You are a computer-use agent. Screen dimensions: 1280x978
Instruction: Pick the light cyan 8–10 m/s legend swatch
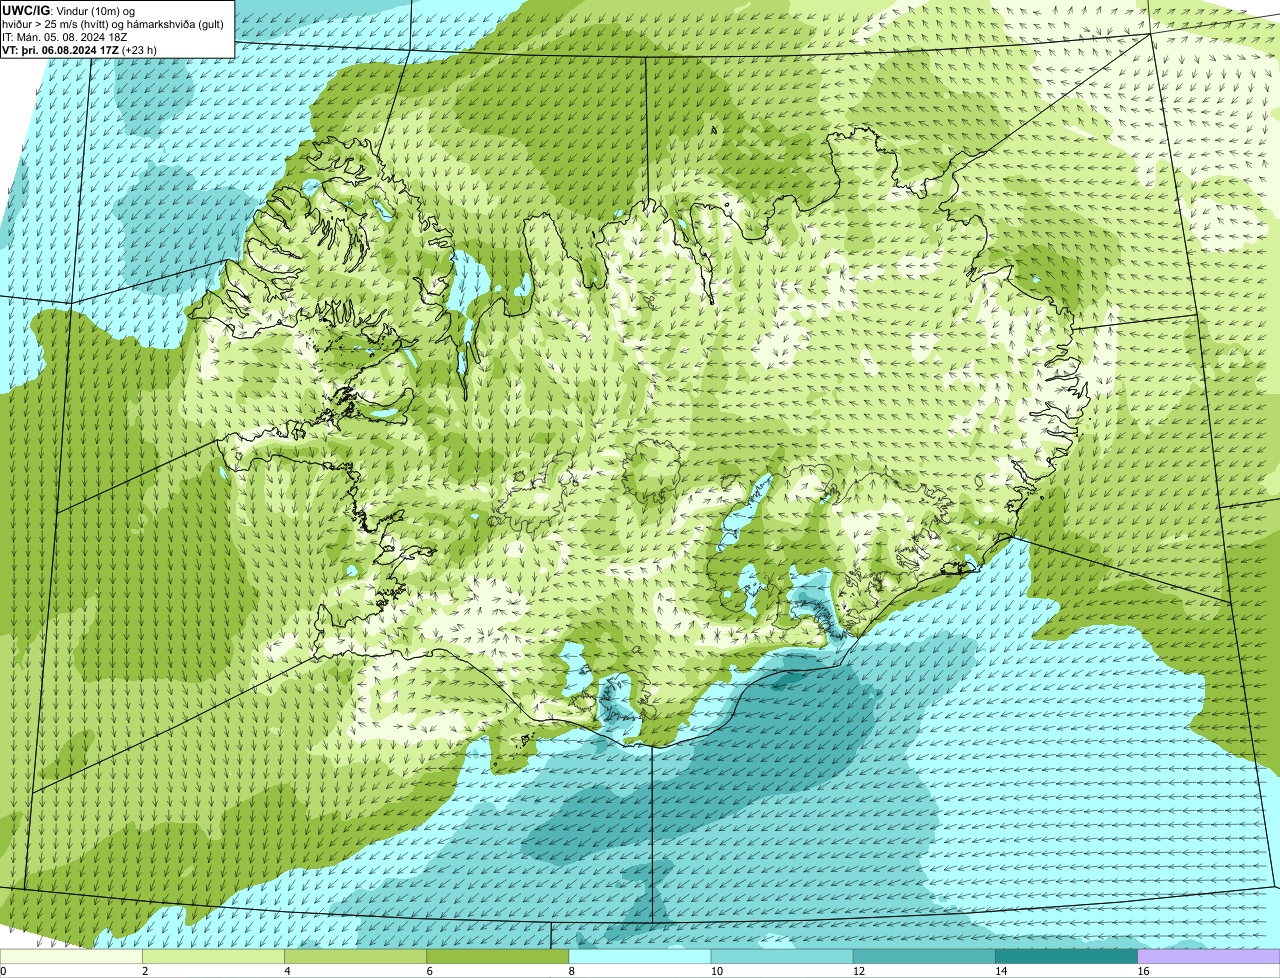(640, 957)
